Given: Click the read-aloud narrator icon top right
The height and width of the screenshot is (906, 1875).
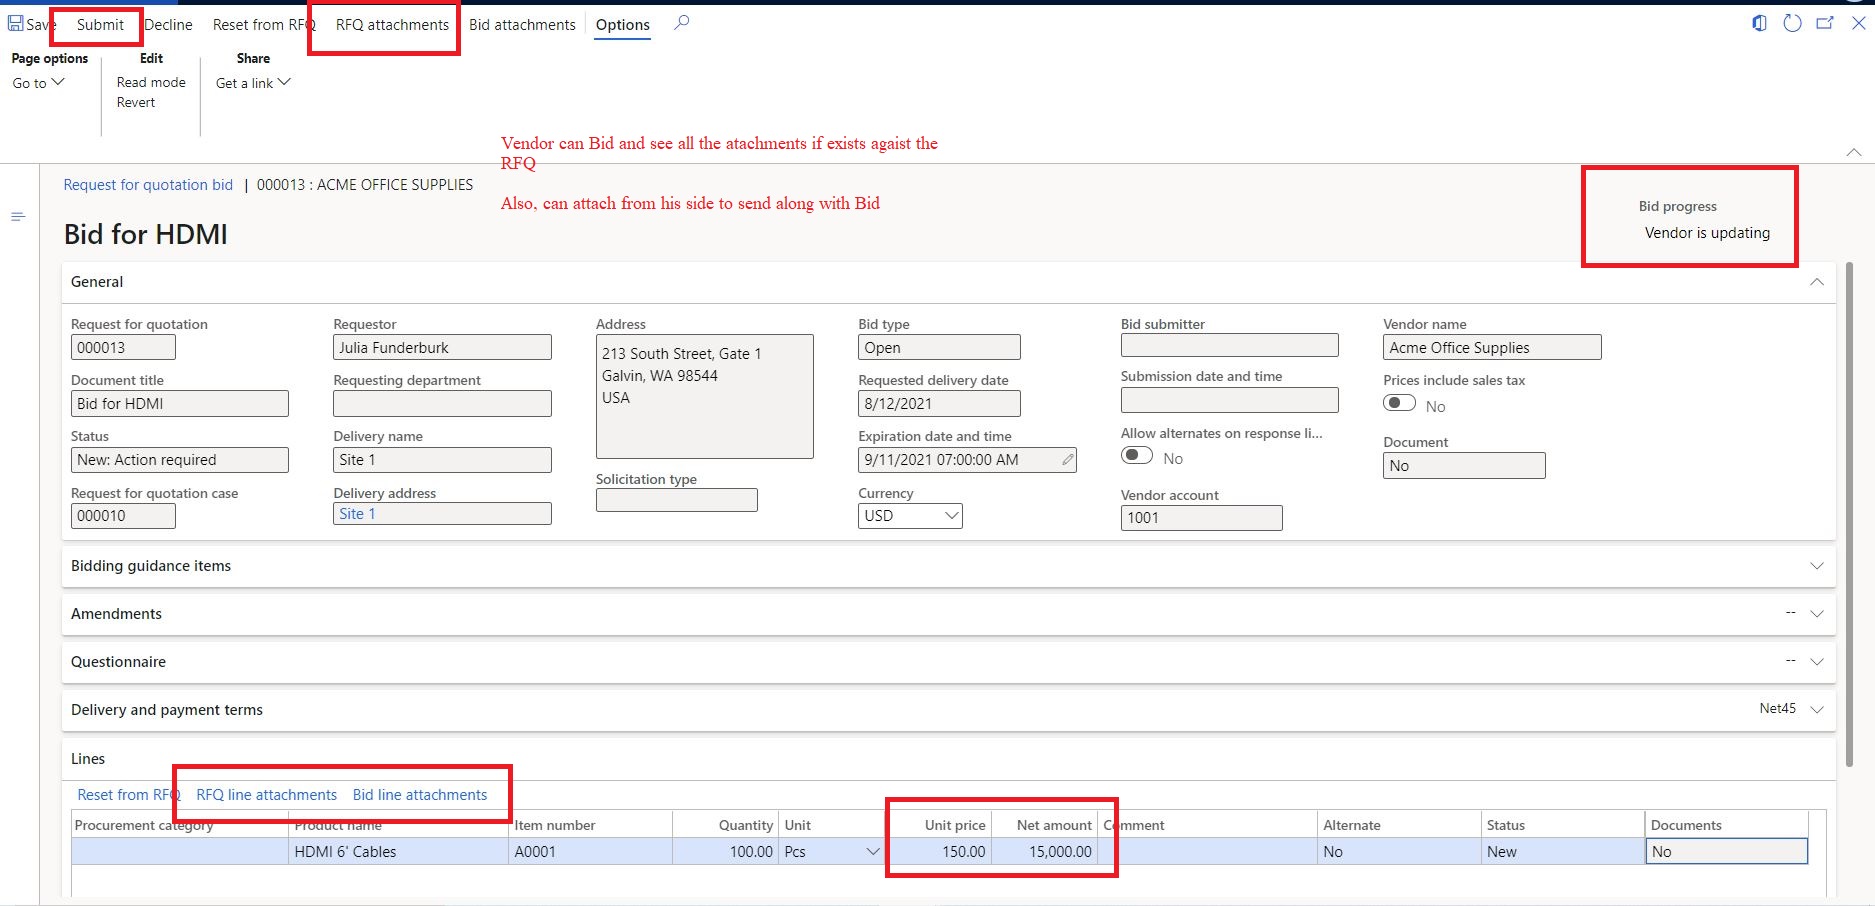Looking at the screenshot, I should 1759,22.
